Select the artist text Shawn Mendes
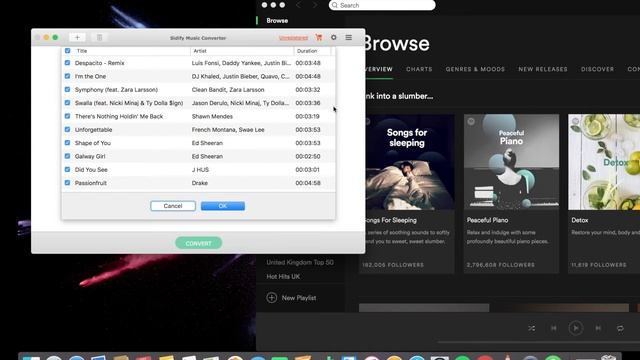The image size is (640, 360). 212,116
